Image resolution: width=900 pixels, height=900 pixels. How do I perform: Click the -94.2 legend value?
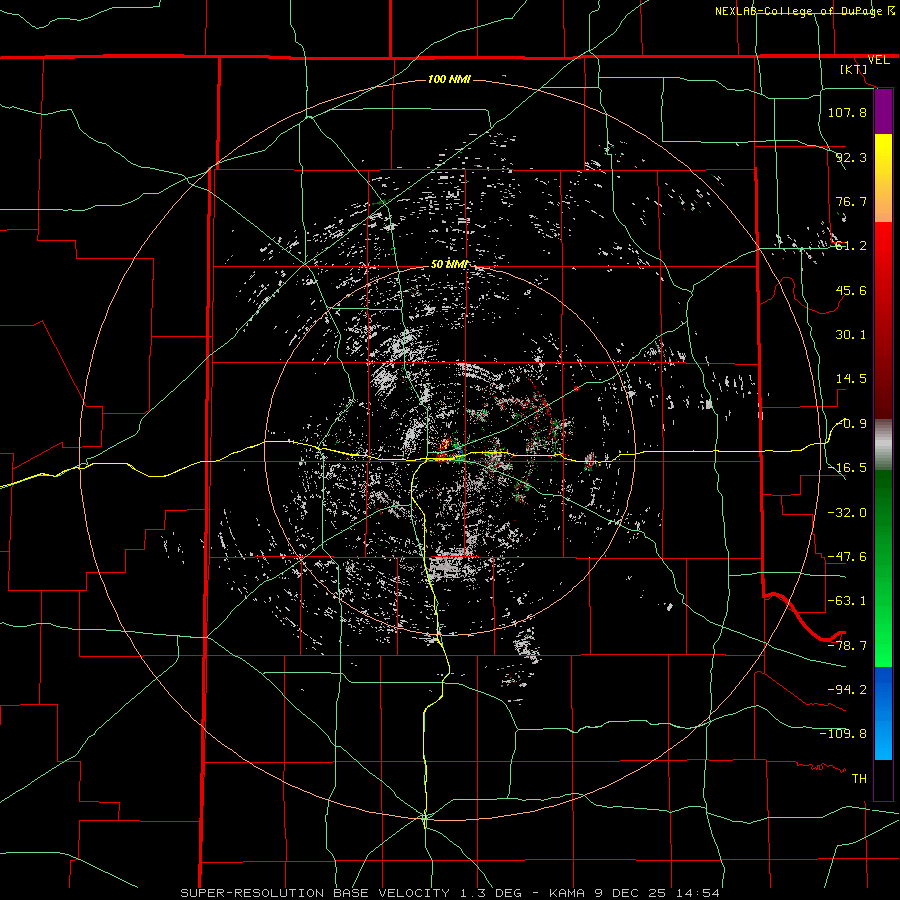pos(847,690)
